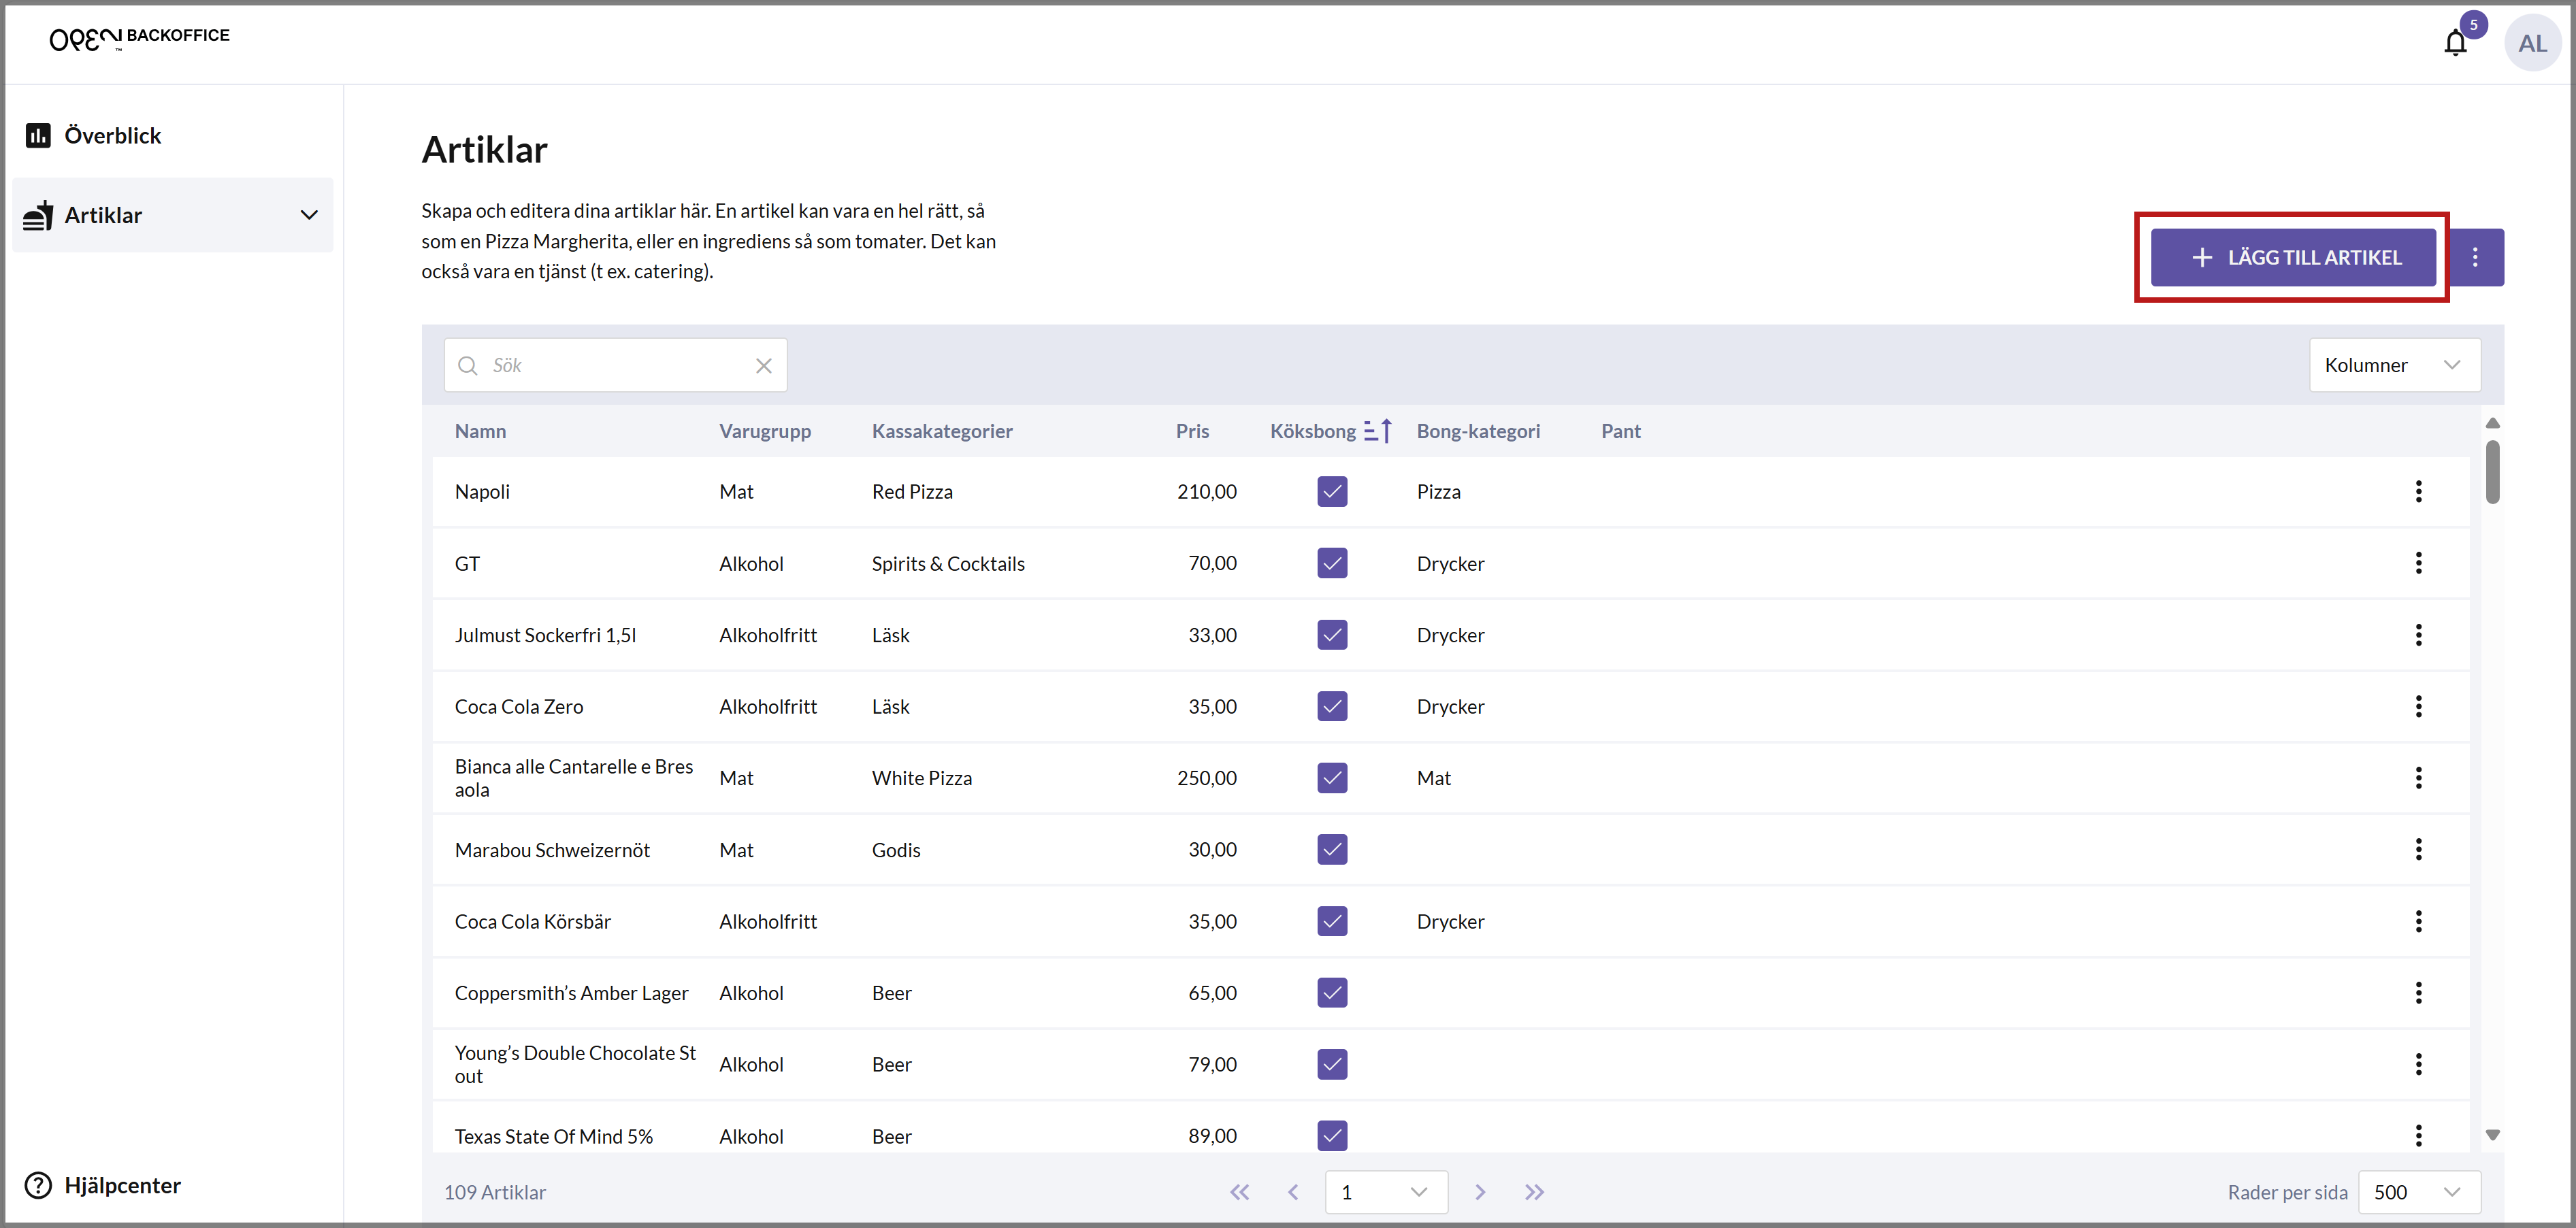
Task: Click the Red Pizza category cell
Action: coord(912,491)
